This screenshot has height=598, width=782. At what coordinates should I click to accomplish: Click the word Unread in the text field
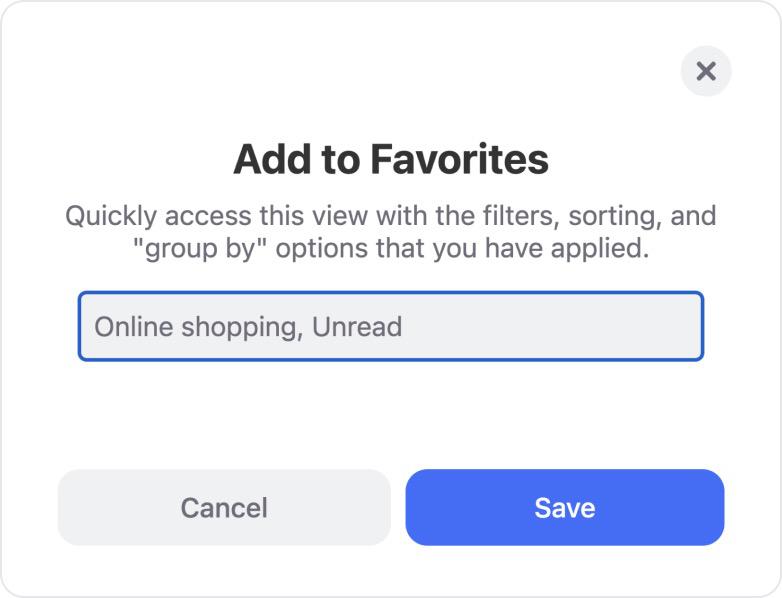pos(357,327)
